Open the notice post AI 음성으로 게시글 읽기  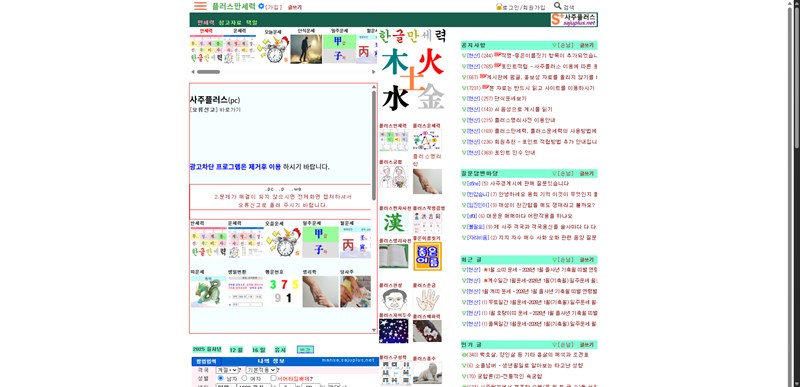pyautogui.click(x=523, y=109)
